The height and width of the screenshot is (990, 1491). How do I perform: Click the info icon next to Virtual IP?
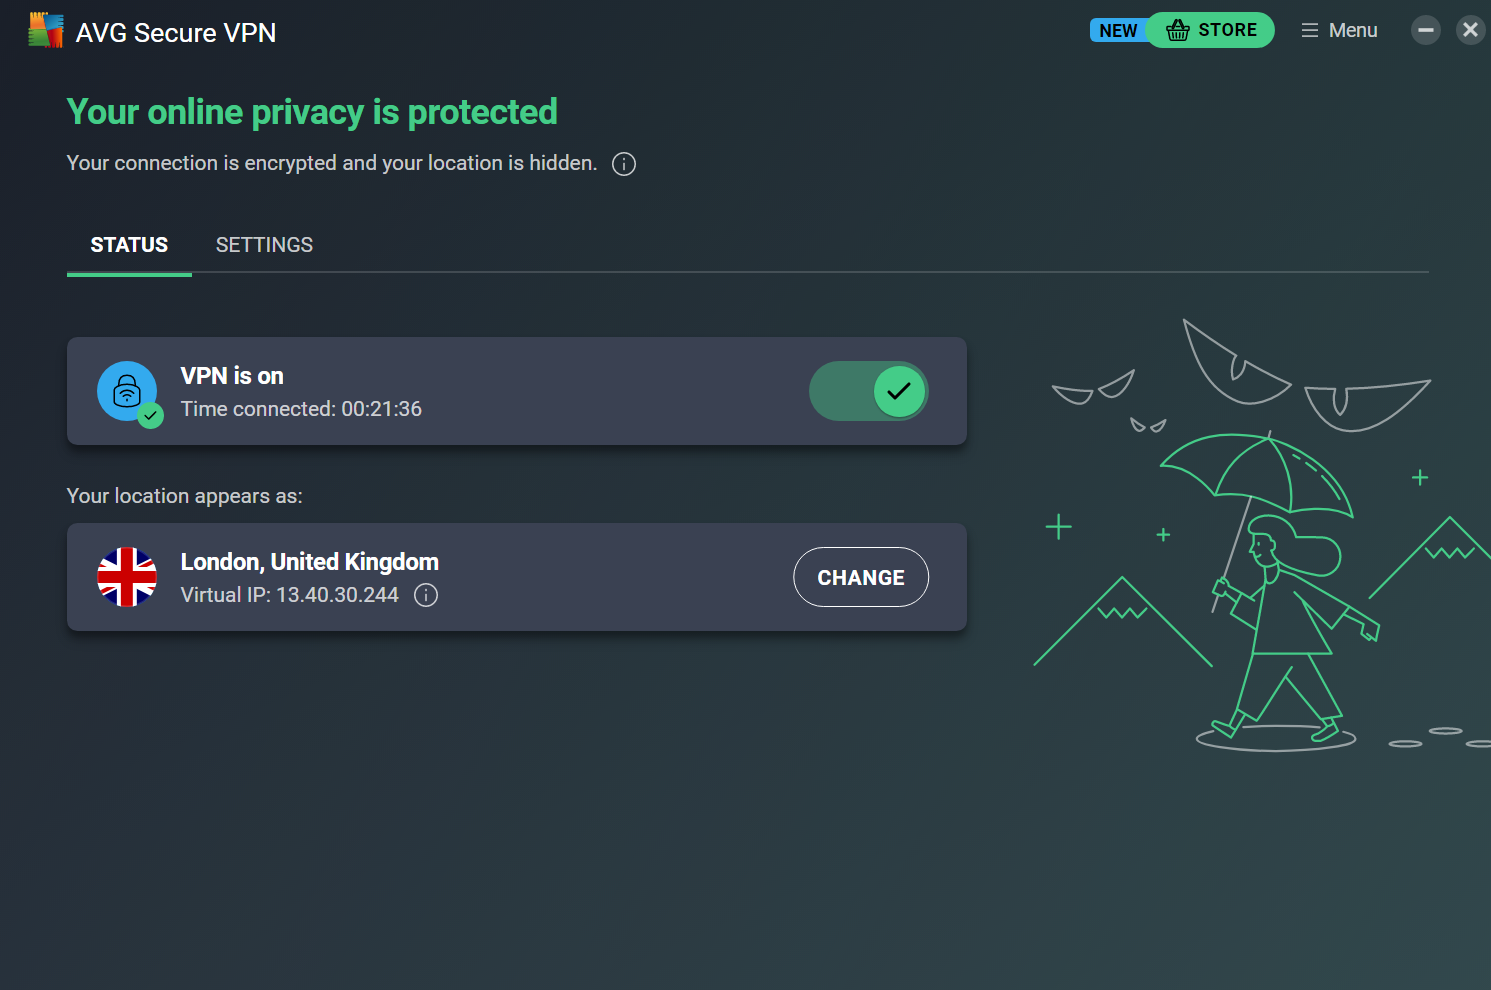[x=425, y=595]
